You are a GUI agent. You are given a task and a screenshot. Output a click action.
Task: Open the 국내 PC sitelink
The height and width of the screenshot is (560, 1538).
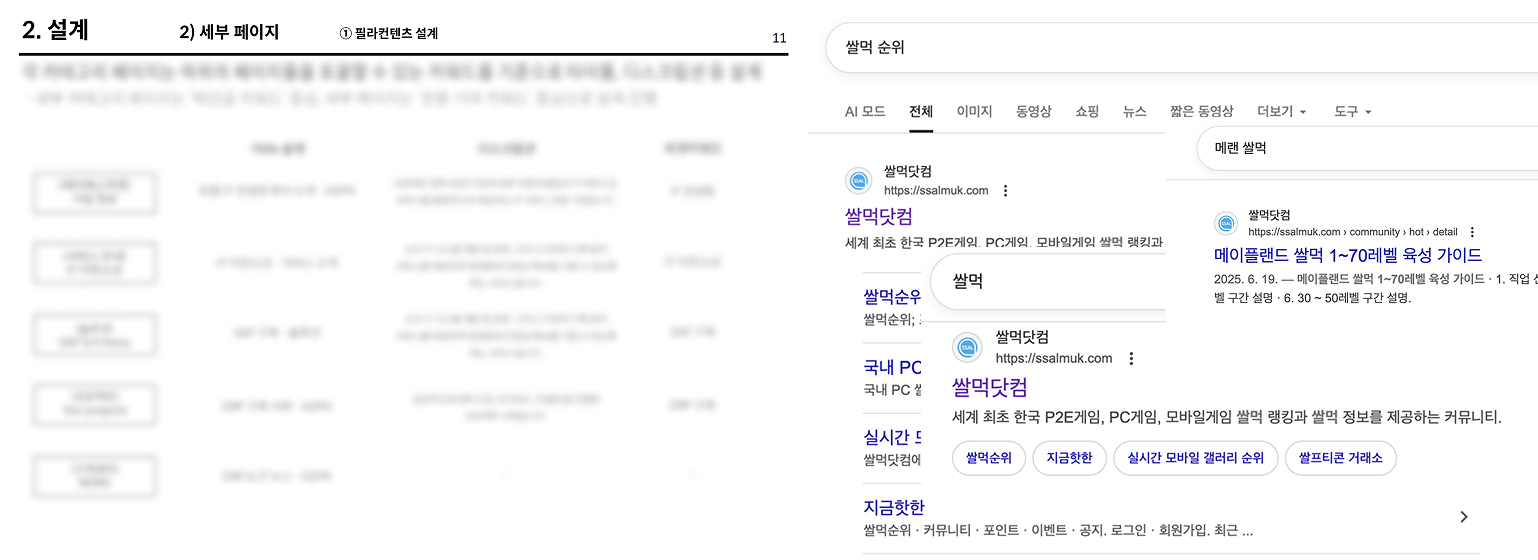892,367
